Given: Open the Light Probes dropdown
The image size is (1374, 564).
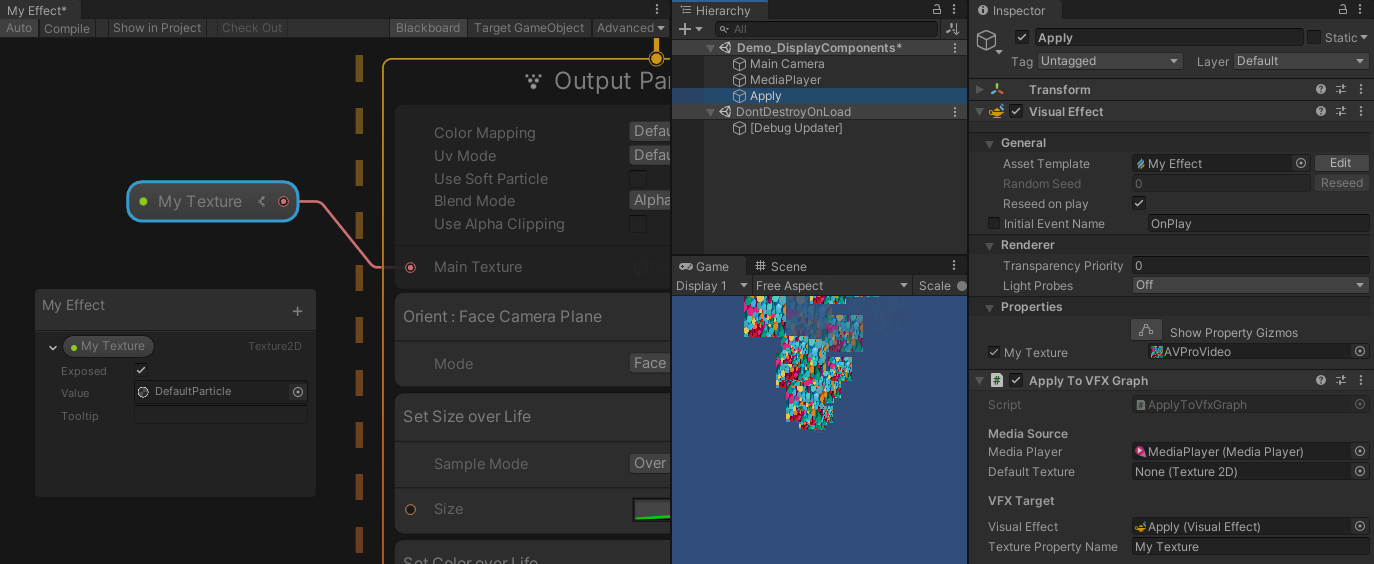Looking at the screenshot, I should coord(1251,285).
